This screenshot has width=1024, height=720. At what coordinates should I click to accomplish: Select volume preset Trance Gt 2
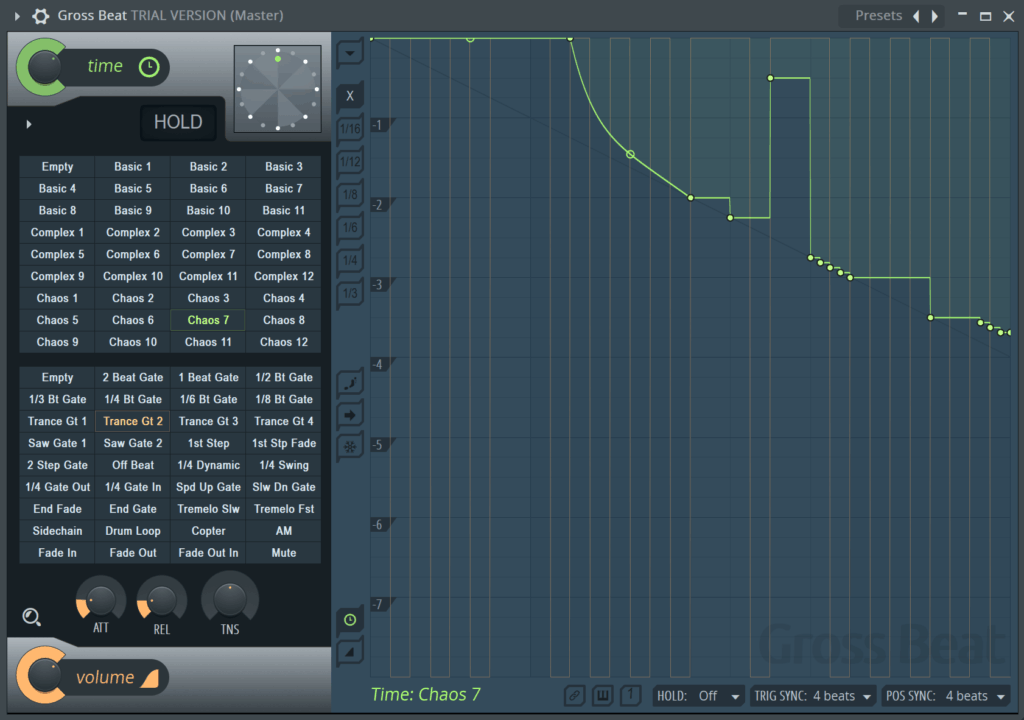tap(133, 421)
